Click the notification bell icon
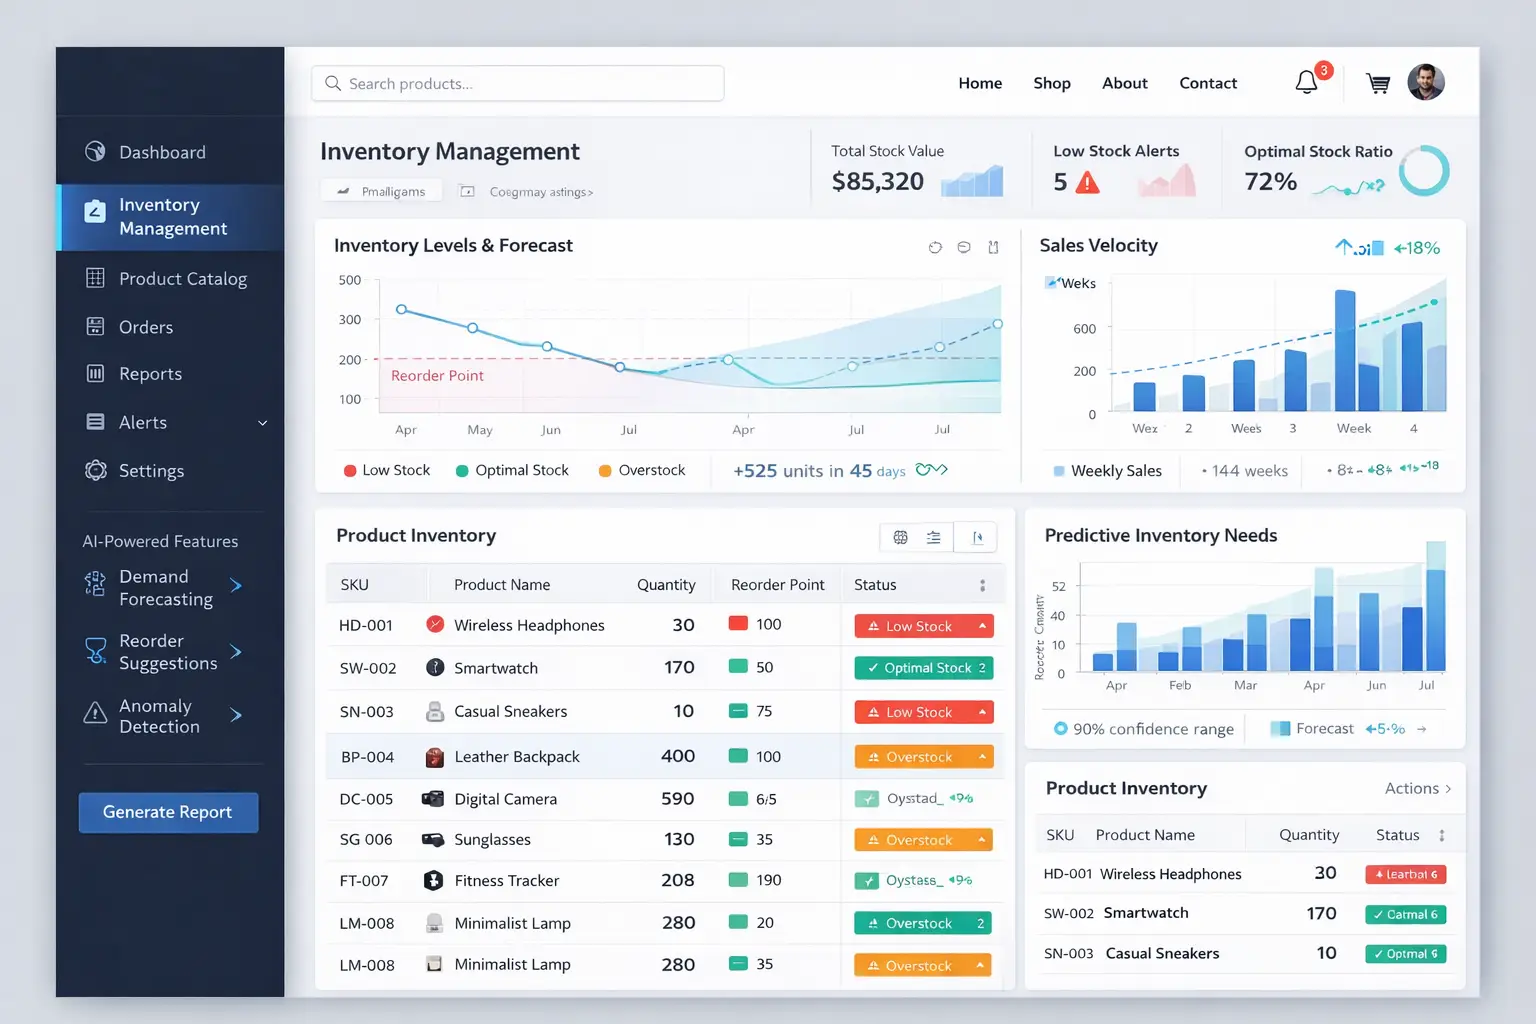The image size is (1536, 1024). pos(1306,83)
